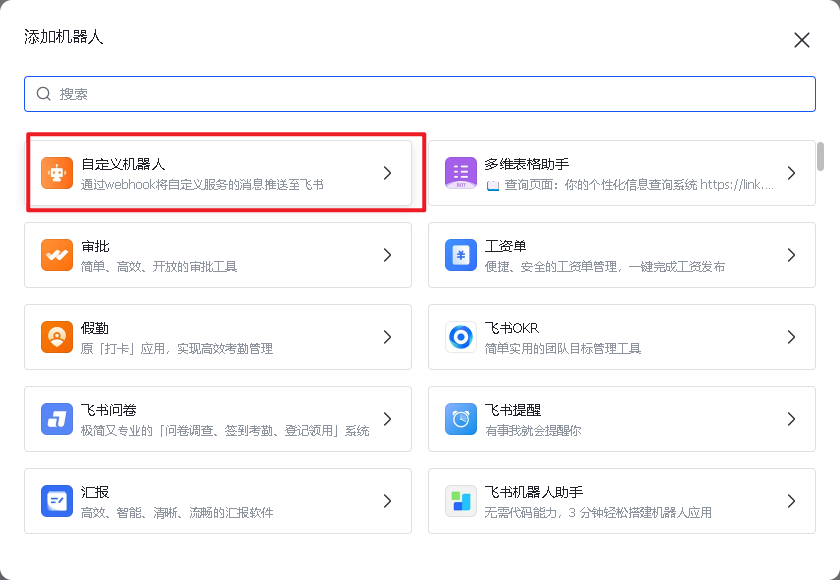
Task: Click description 无需代码能力，3 分钟轻松搭建机器人应用
Action: (598, 513)
